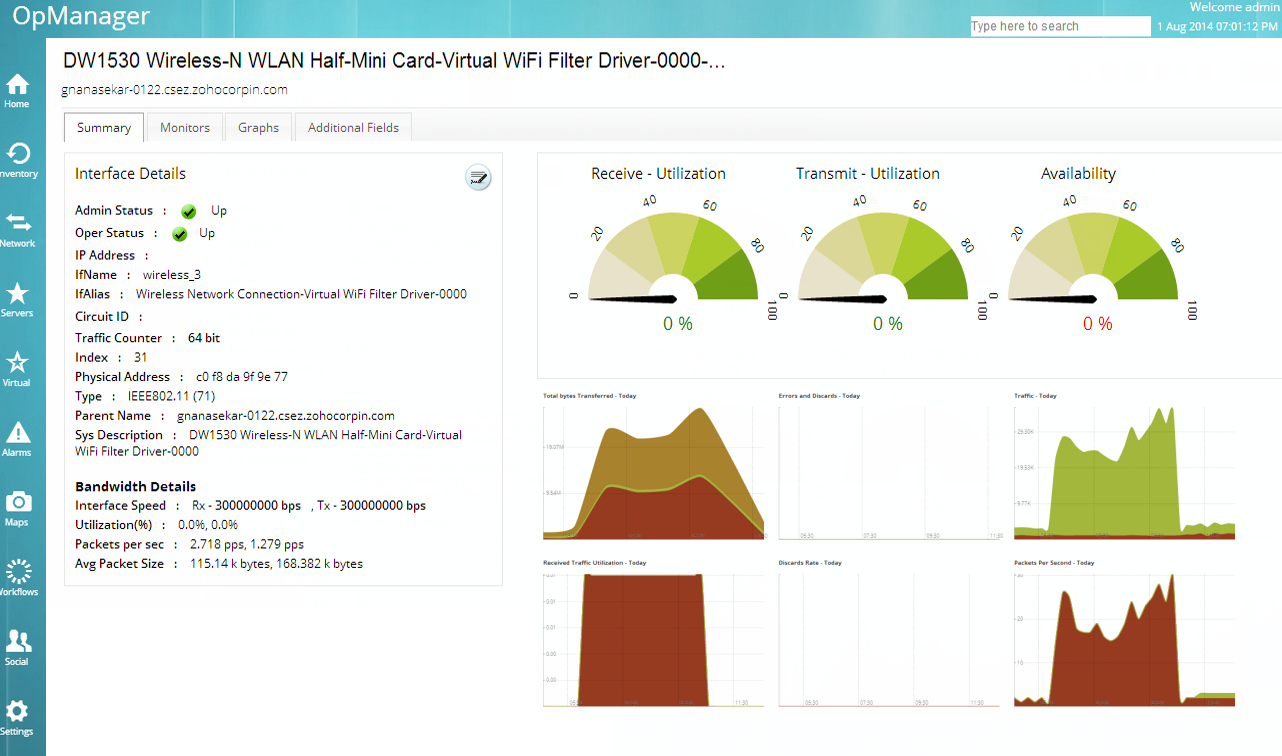
Task: Click the edit Interface Details icon
Action: tap(478, 178)
